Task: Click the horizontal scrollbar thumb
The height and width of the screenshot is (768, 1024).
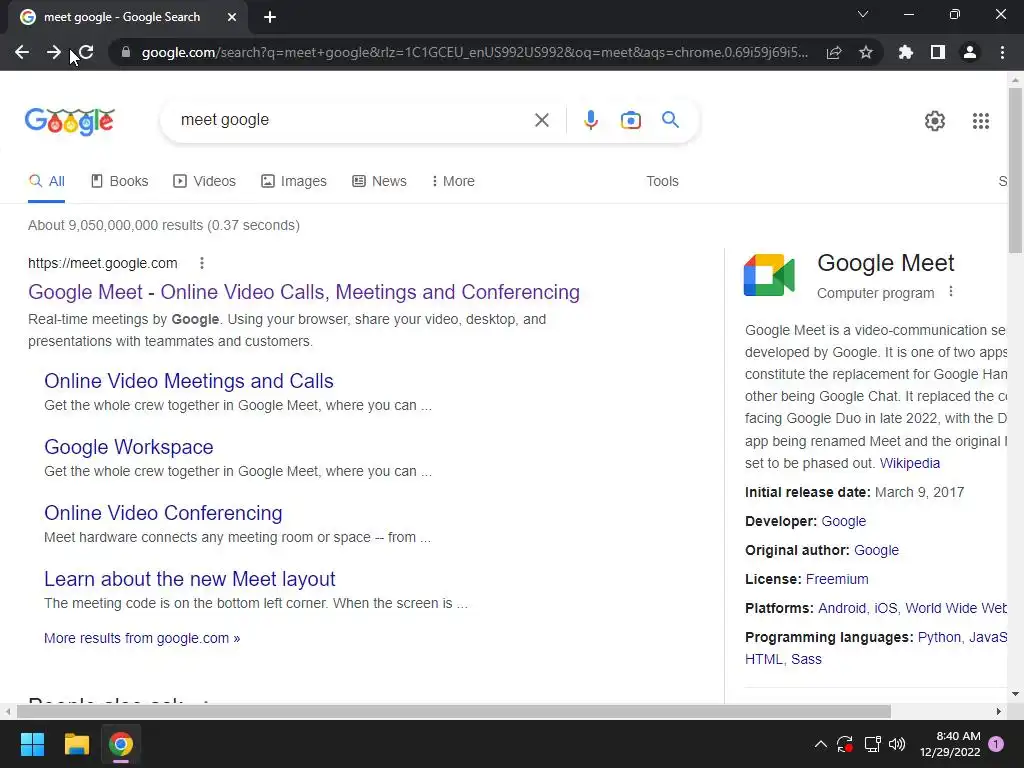Action: coord(454,711)
